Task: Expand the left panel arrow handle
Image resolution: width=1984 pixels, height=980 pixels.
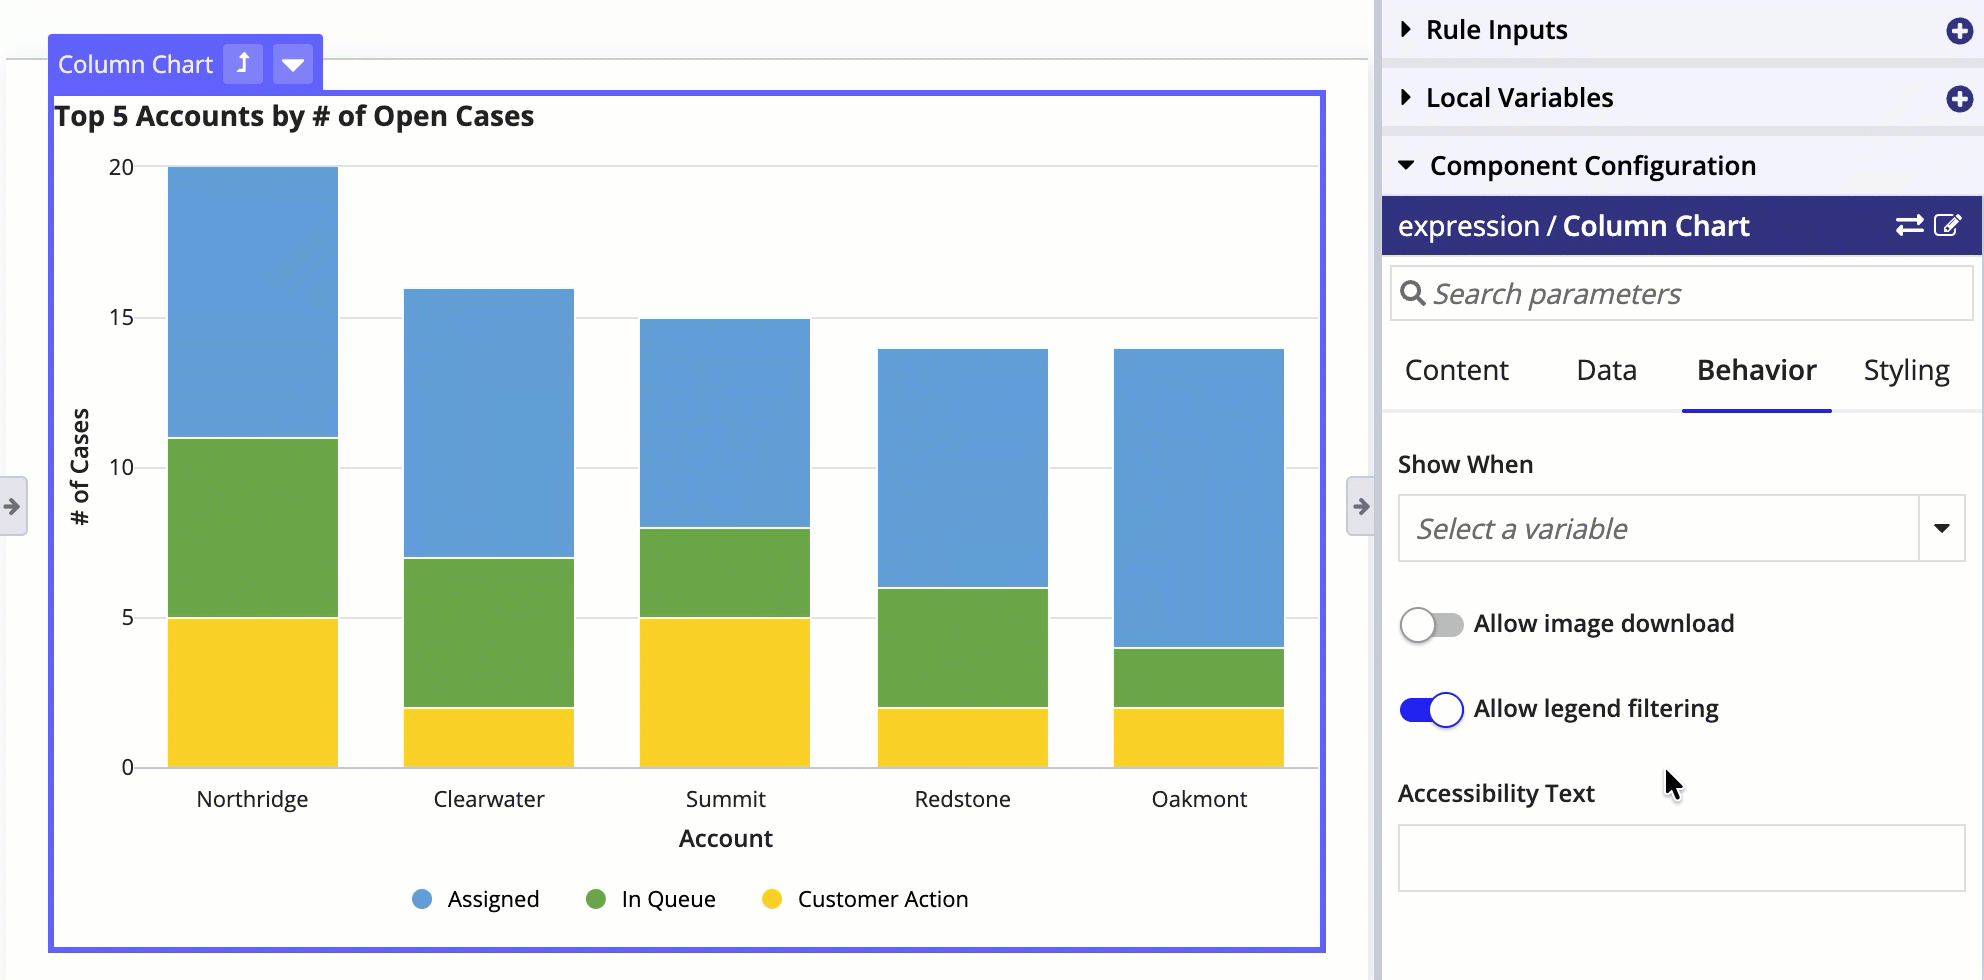Action: [x=12, y=506]
